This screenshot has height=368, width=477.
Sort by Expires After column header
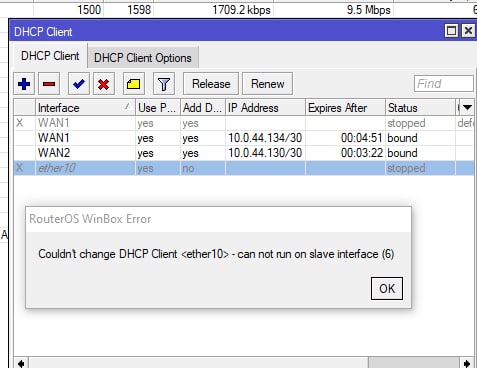(x=345, y=108)
